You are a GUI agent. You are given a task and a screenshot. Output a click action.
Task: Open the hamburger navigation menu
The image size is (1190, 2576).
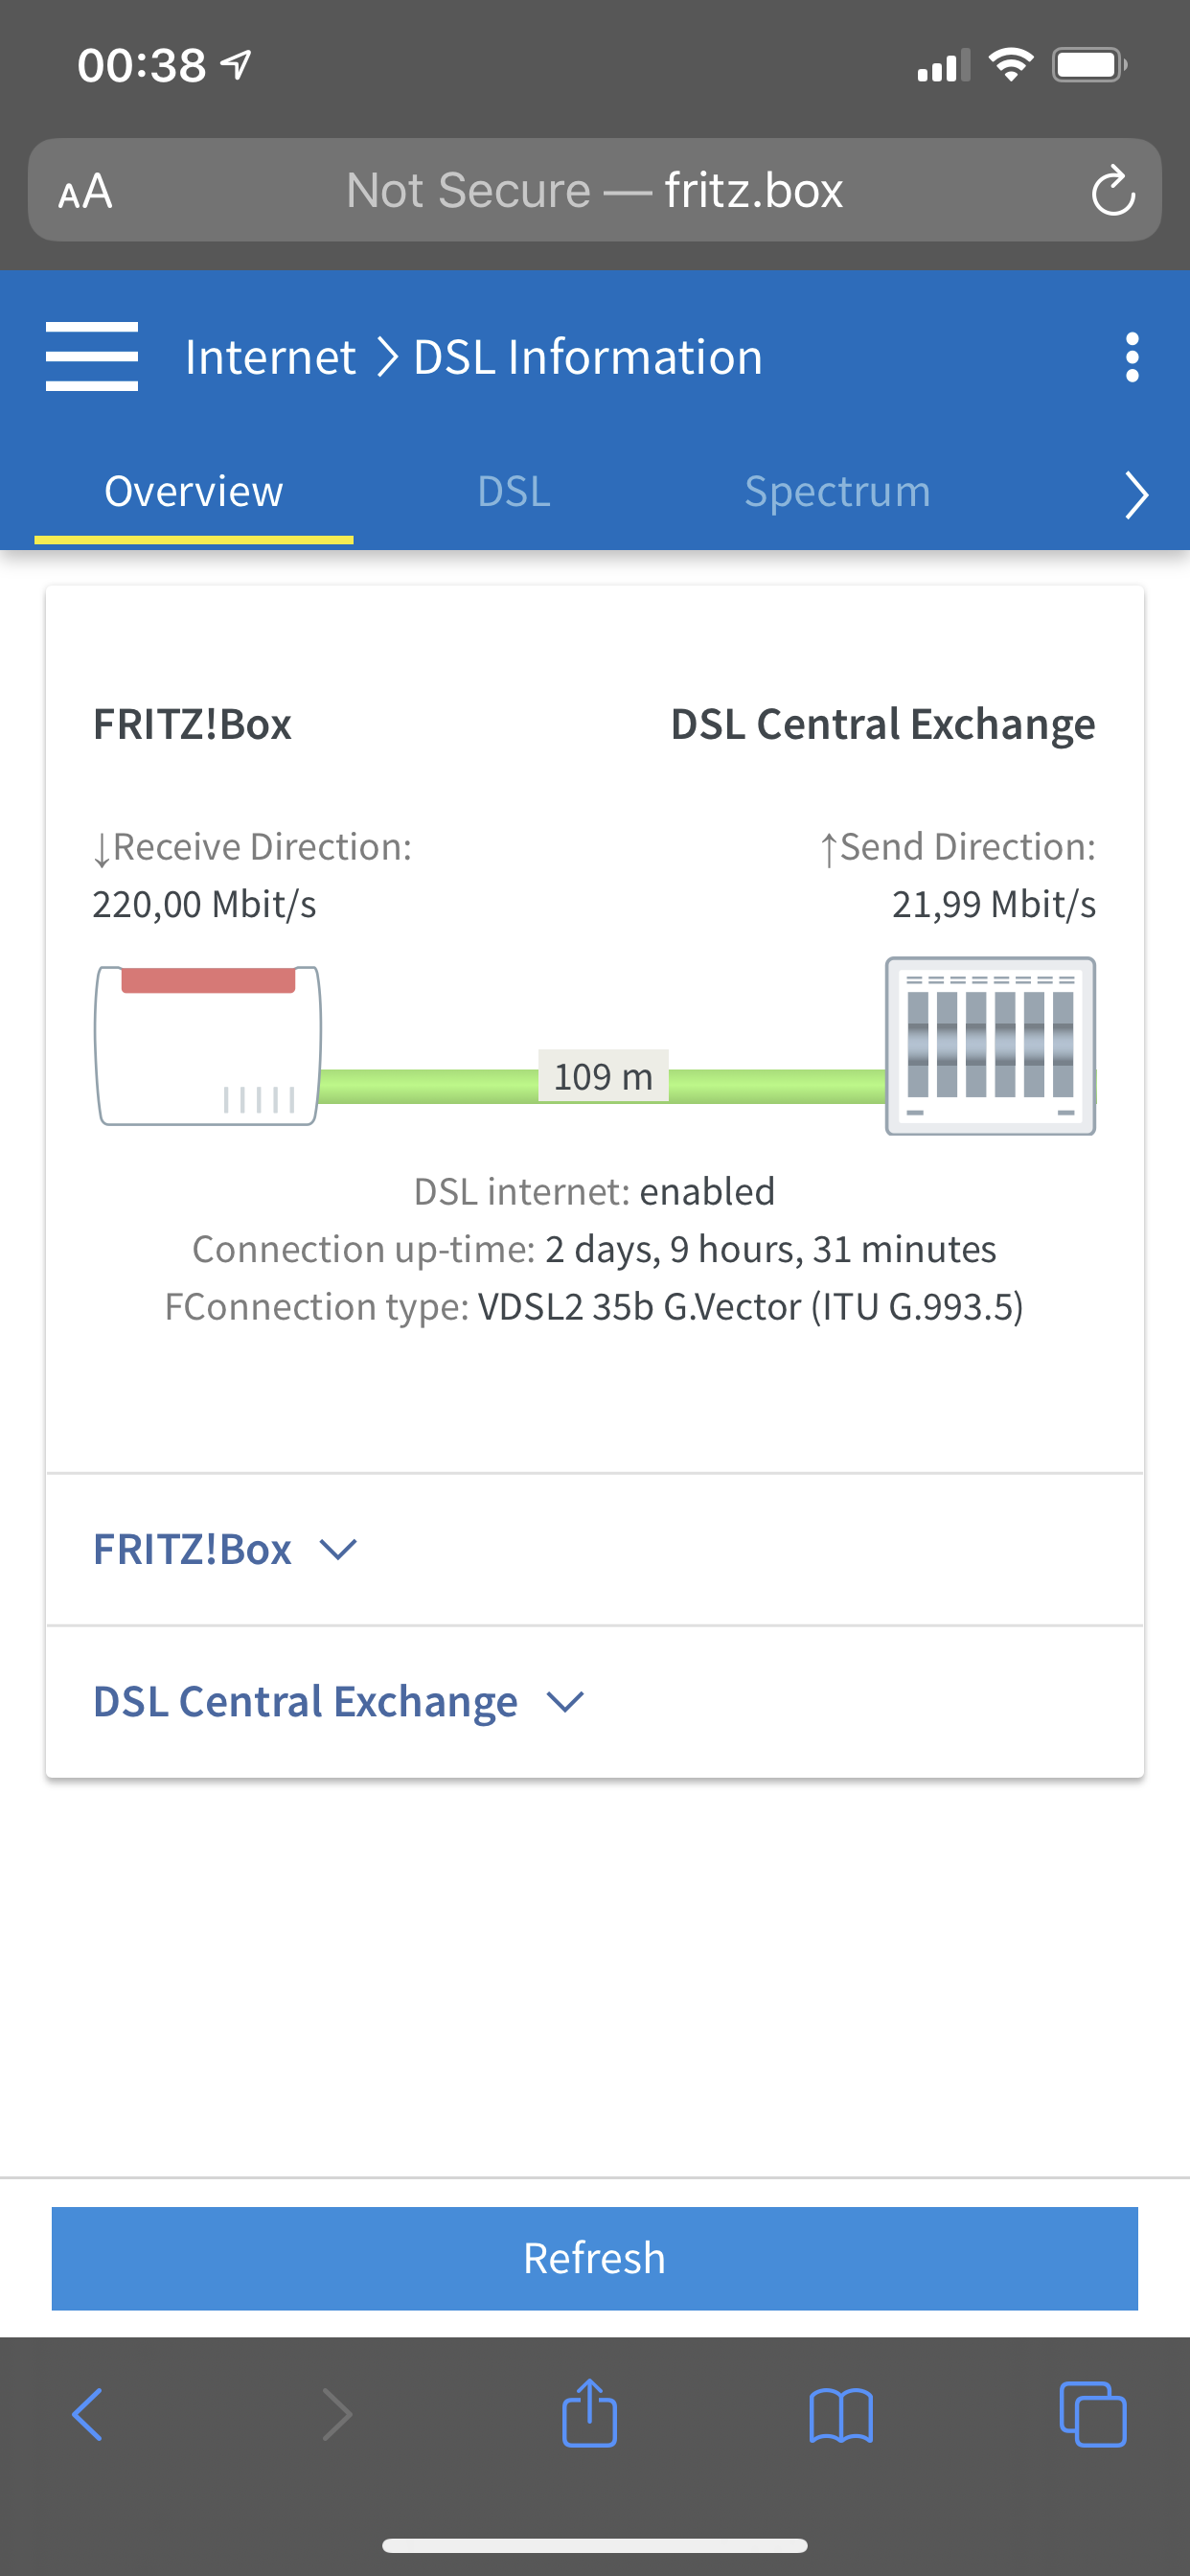click(92, 357)
